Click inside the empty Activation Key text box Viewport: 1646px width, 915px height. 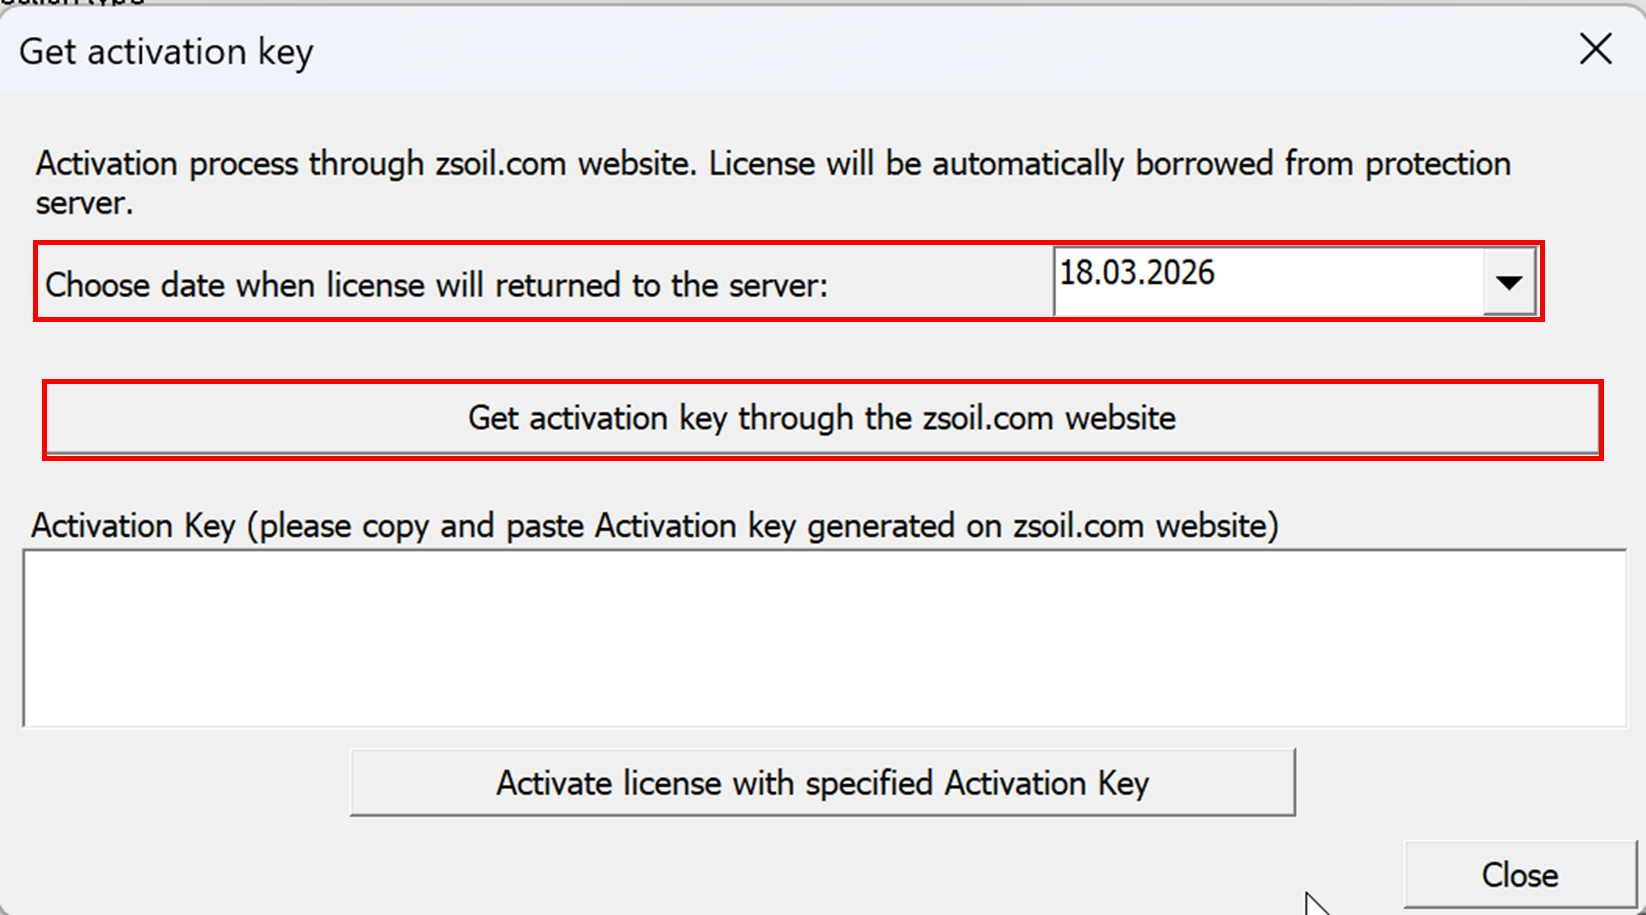823,638
